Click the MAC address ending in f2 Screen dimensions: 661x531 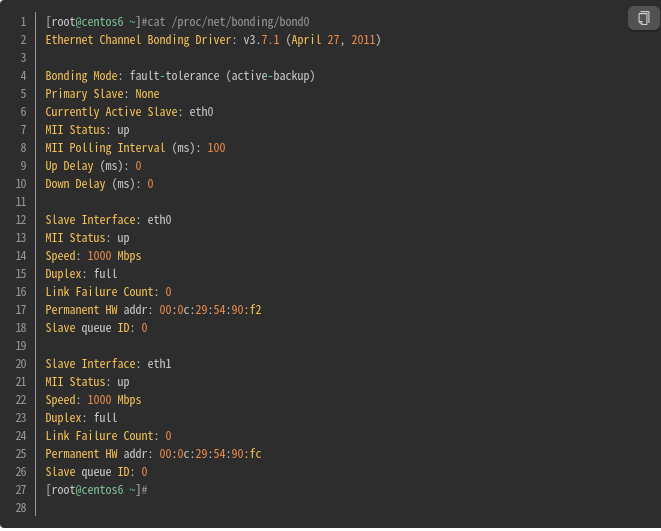210,310
